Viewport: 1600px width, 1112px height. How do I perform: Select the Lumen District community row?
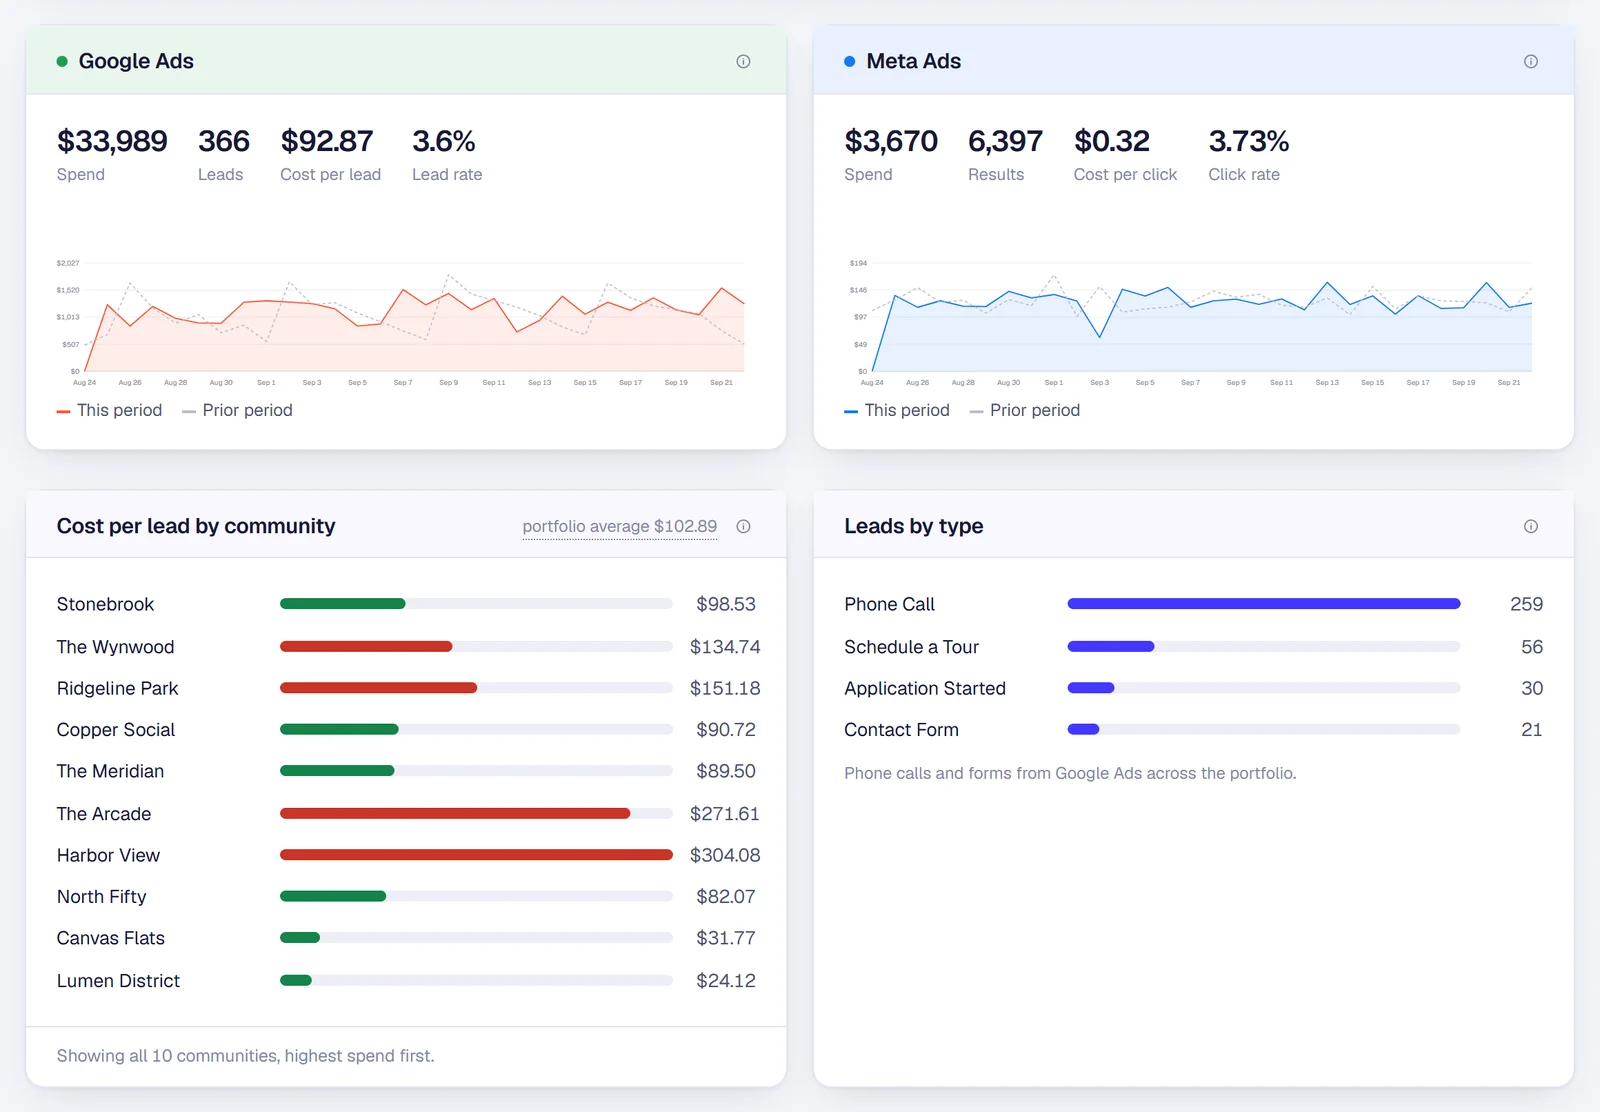pos(408,981)
